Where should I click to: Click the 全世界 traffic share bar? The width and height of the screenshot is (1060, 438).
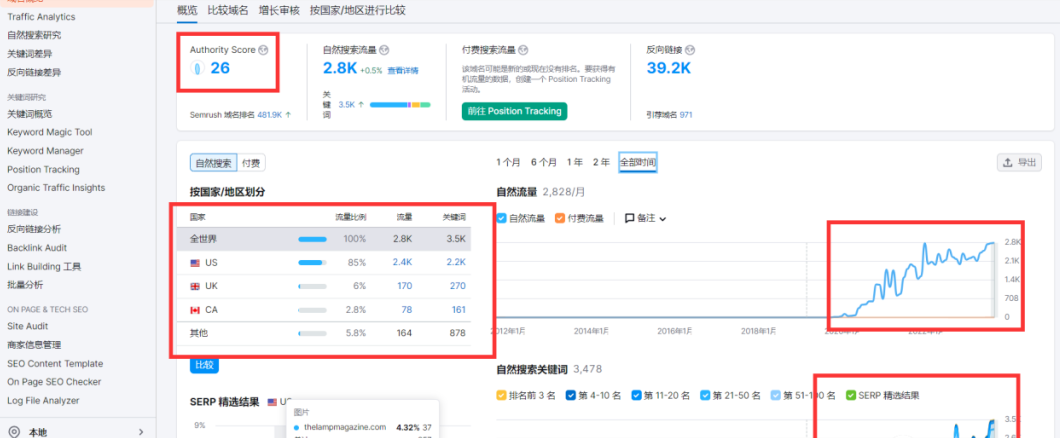coord(312,239)
